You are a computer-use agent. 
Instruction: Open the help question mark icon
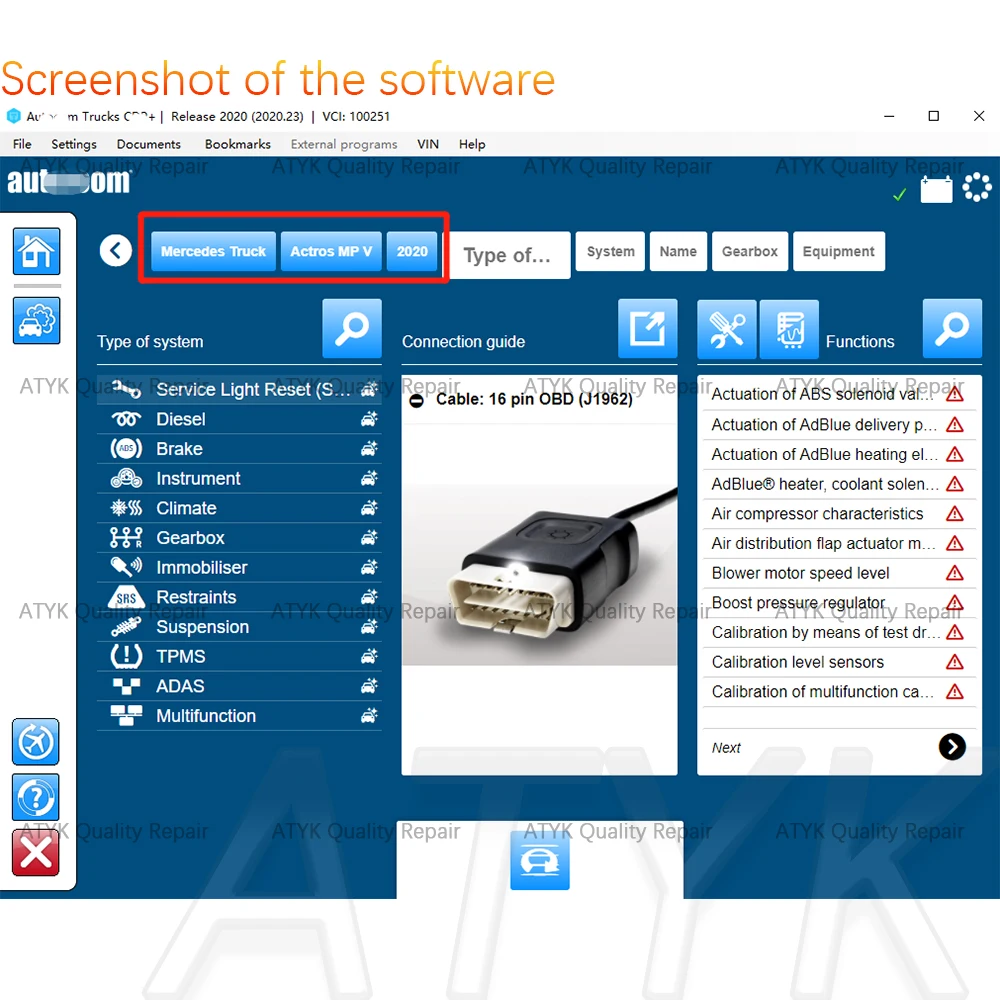(36, 797)
